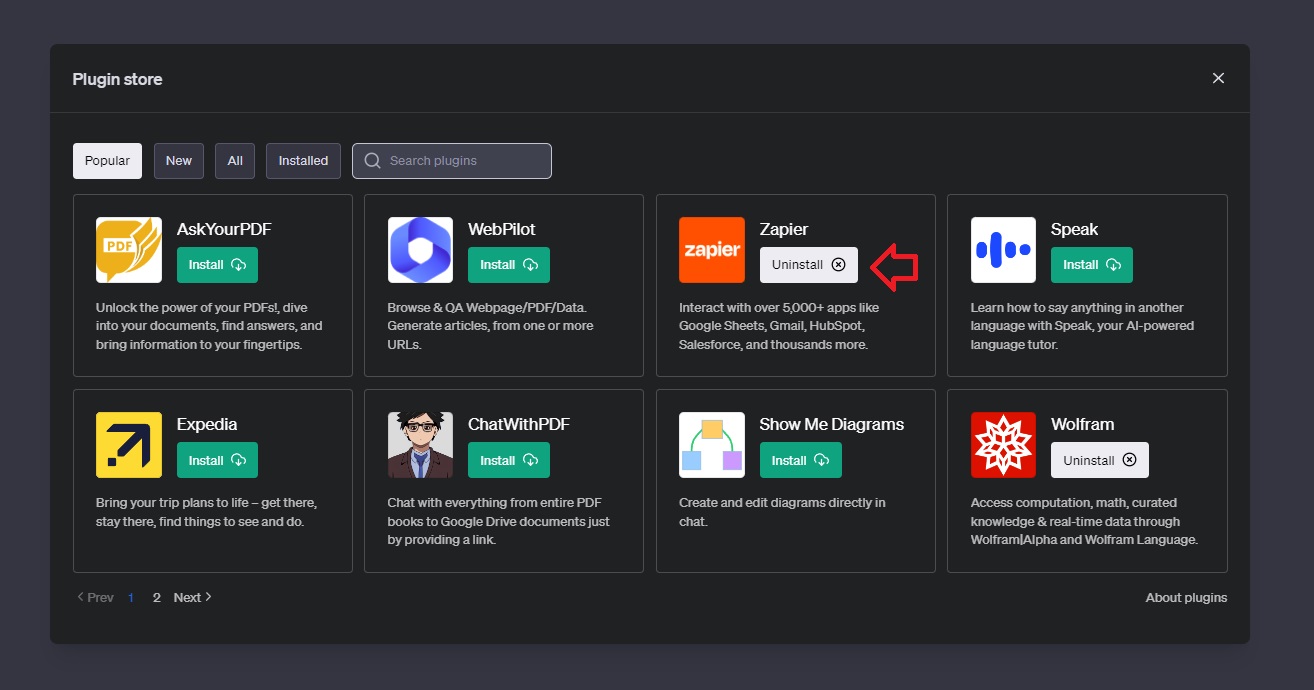Jump to page 2 of plugins
1314x690 pixels.
pyautogui.click(x=156, y=597)
